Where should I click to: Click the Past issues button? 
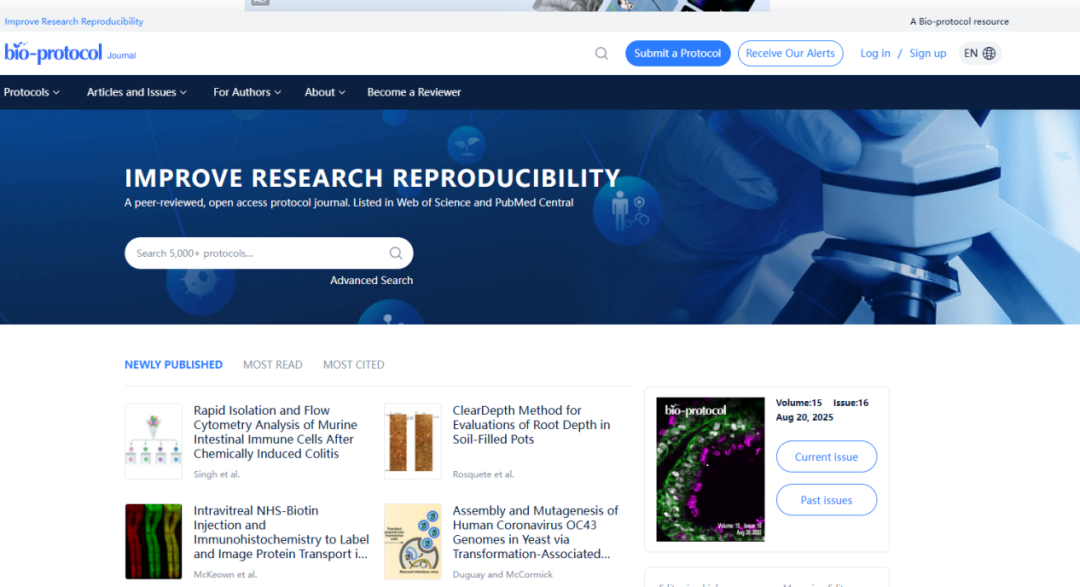(826, 500)
